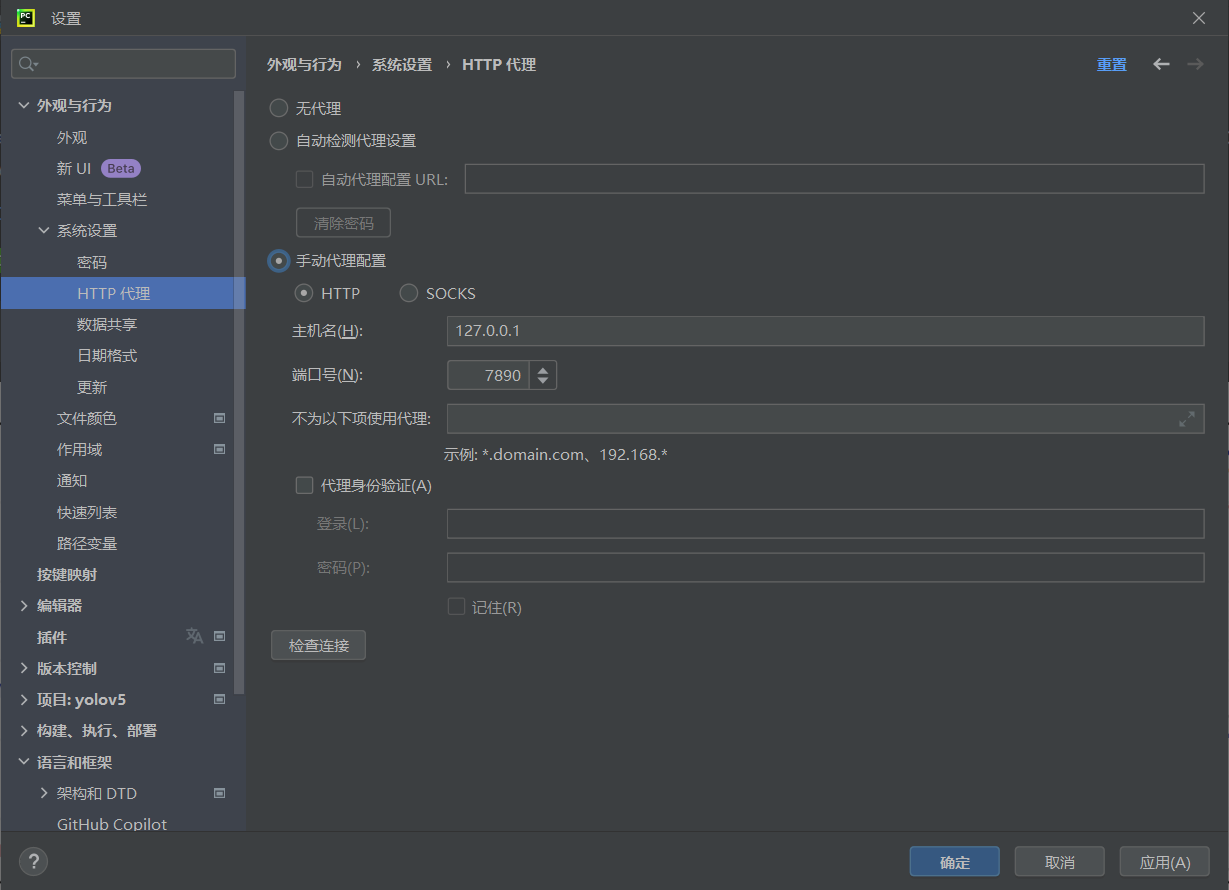Expand the 编辑器 settings section
Viewport: 1229px width, 890px height.
pos(24,605)
